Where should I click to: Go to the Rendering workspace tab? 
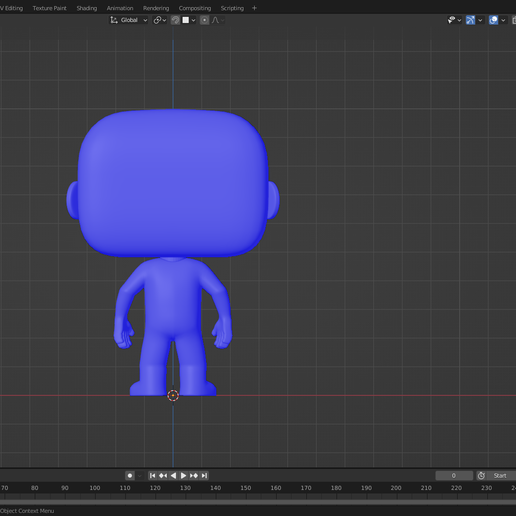coord(156,8)
